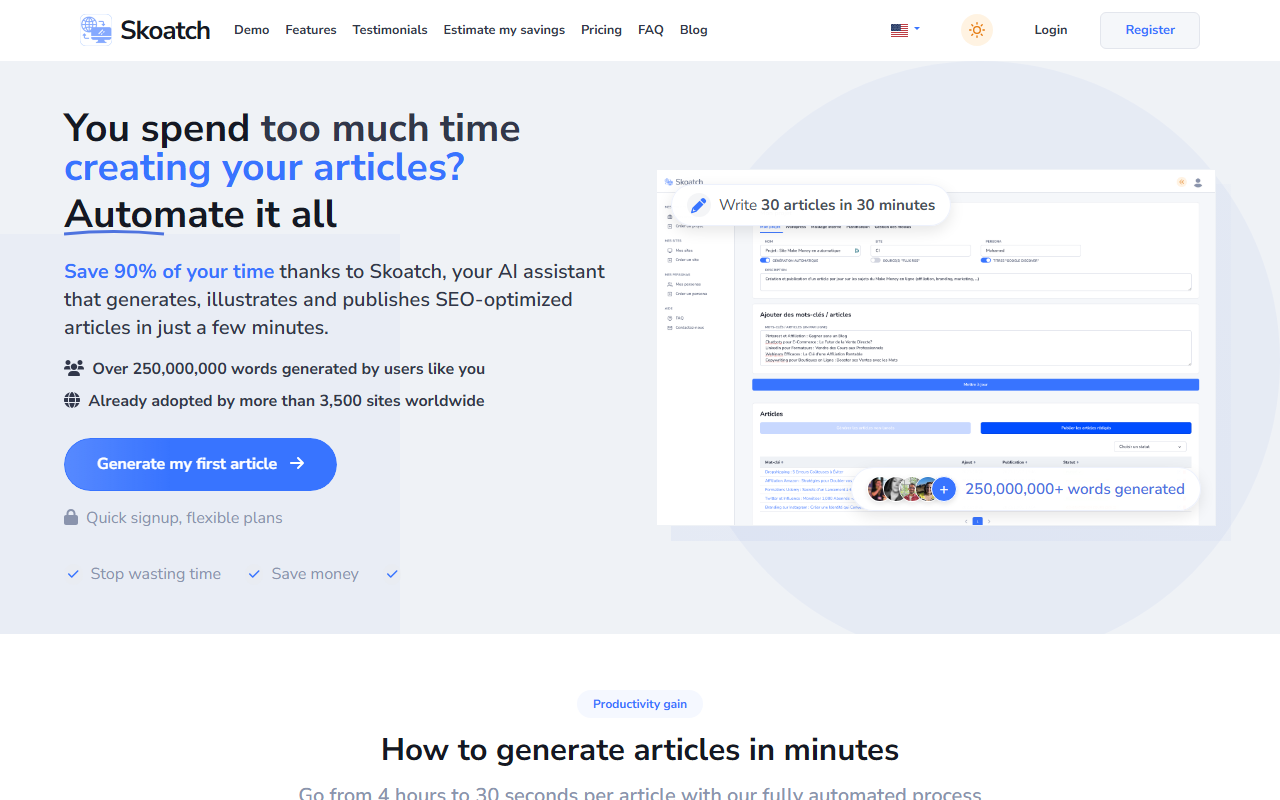Click the Skoatch logo in the header

click(x=145, y=30)
